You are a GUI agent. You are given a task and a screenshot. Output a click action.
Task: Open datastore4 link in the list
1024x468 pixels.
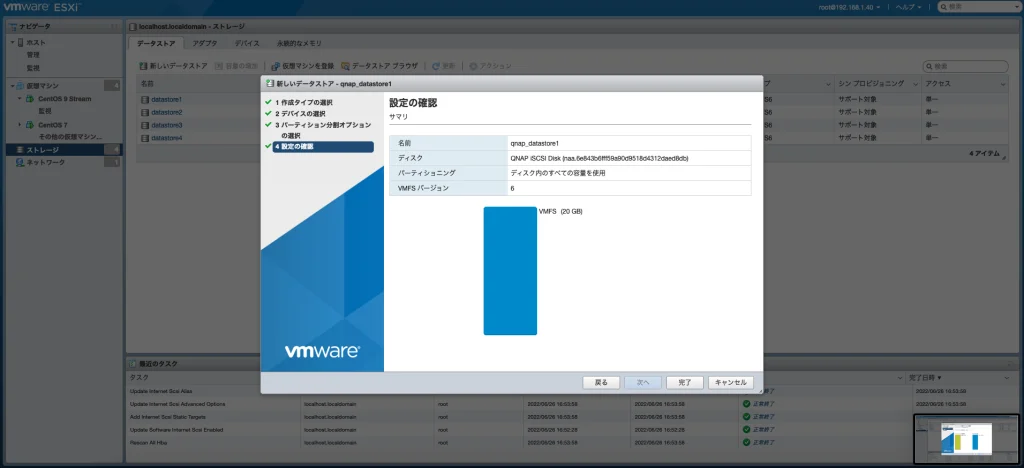pyautogui.click(x=167, y=138)
